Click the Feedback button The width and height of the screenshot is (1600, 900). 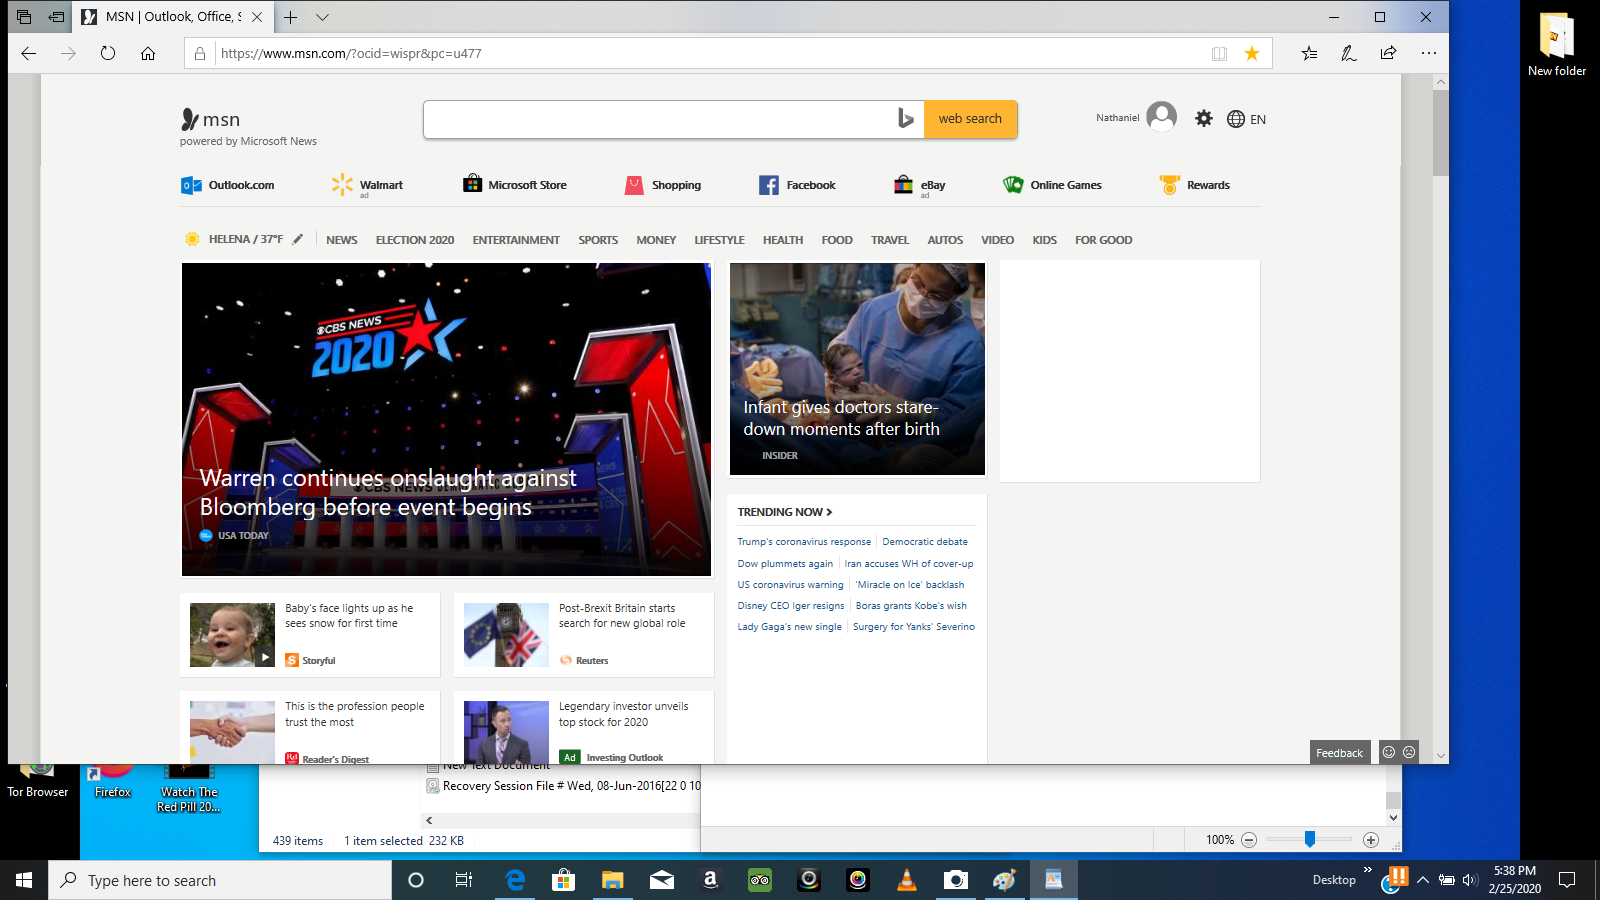coord(1340,753)
